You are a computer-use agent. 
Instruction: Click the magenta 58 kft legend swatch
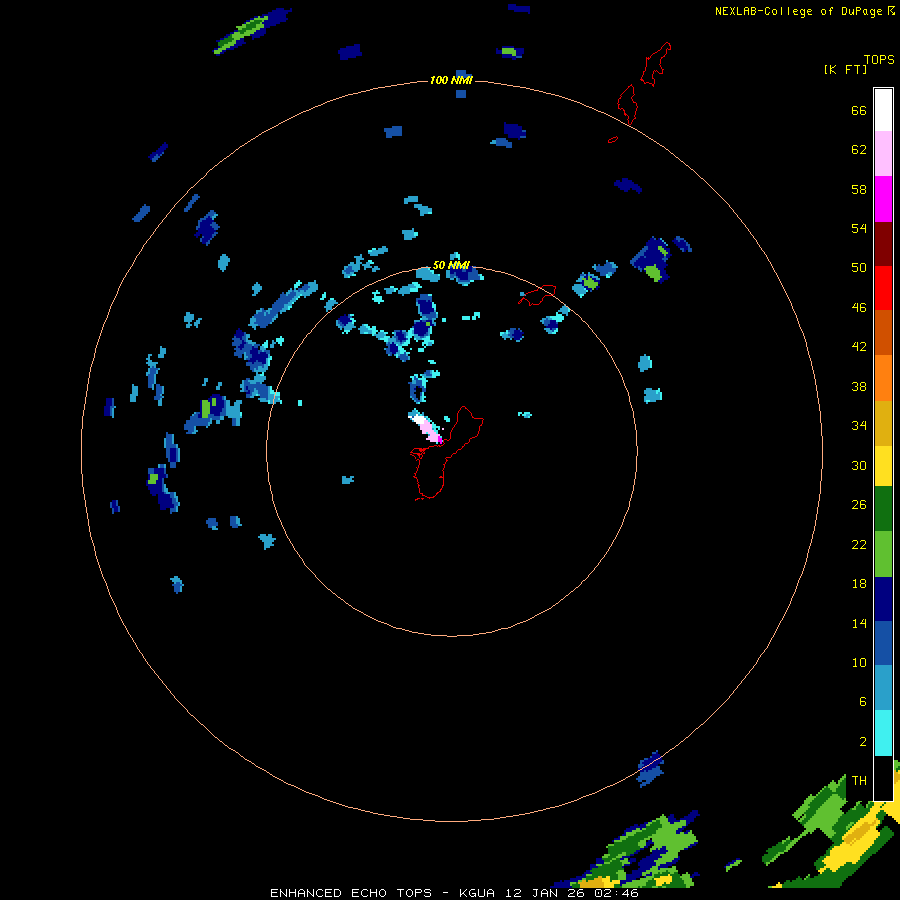click(883, 199)
